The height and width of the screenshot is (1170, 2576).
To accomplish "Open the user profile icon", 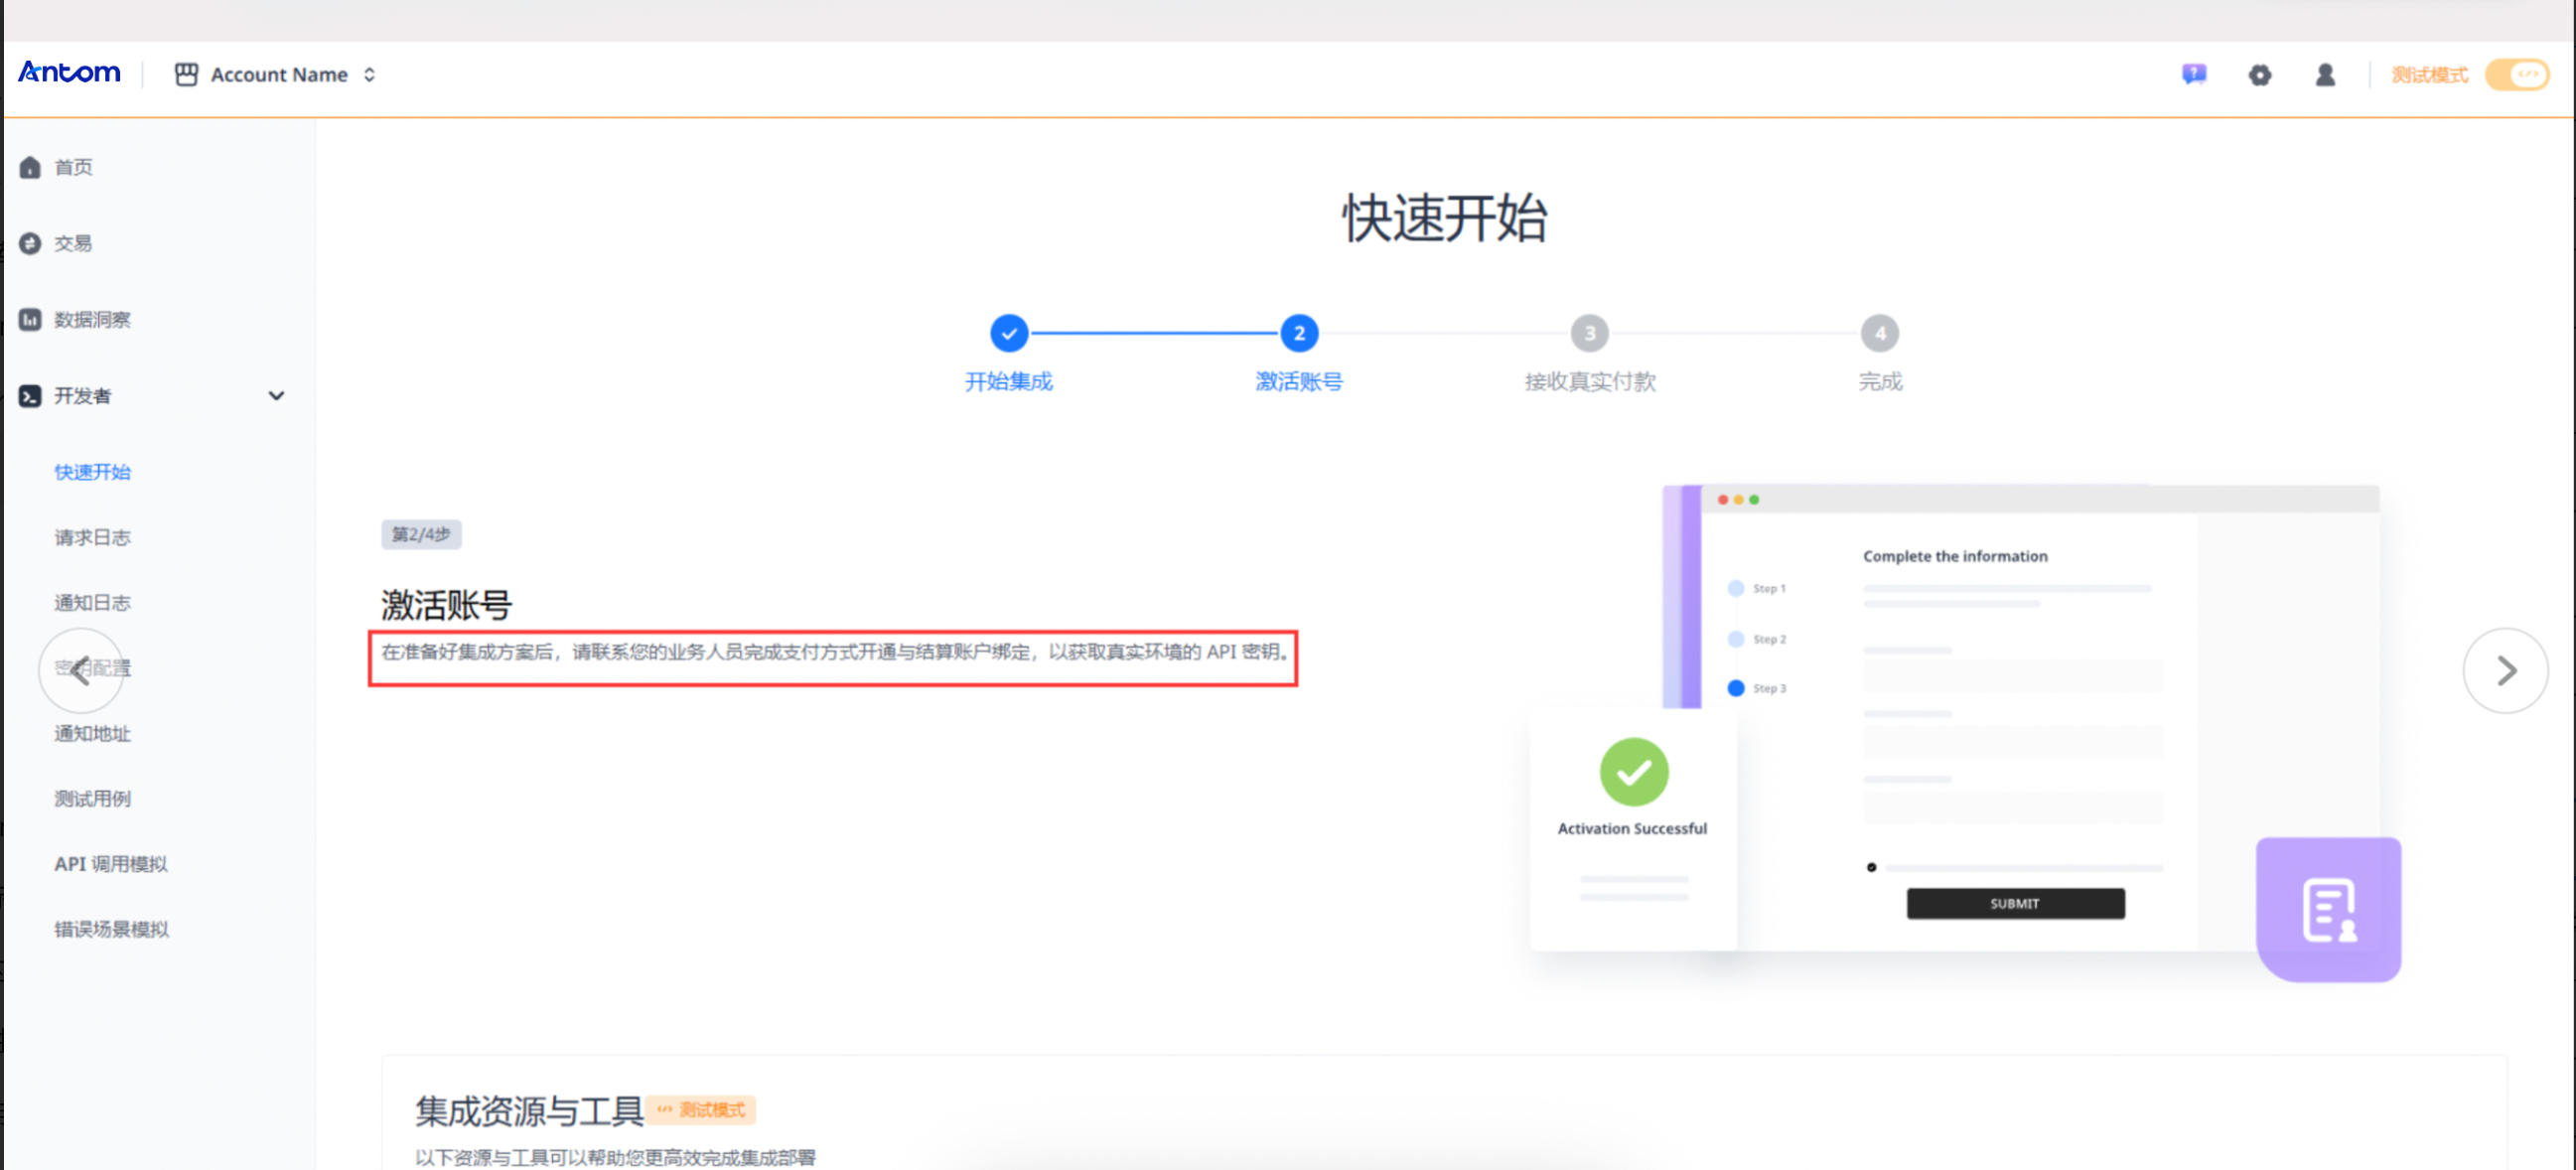I will (2325, 75).
